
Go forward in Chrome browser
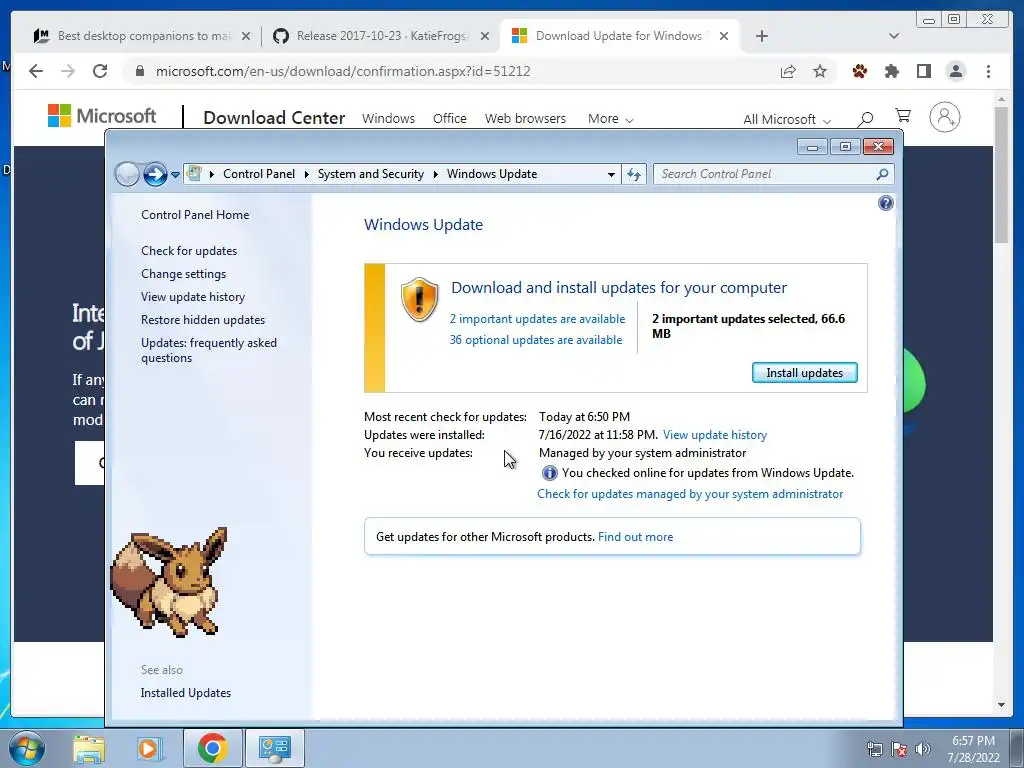pyautogui.click(x=68, y=71)
